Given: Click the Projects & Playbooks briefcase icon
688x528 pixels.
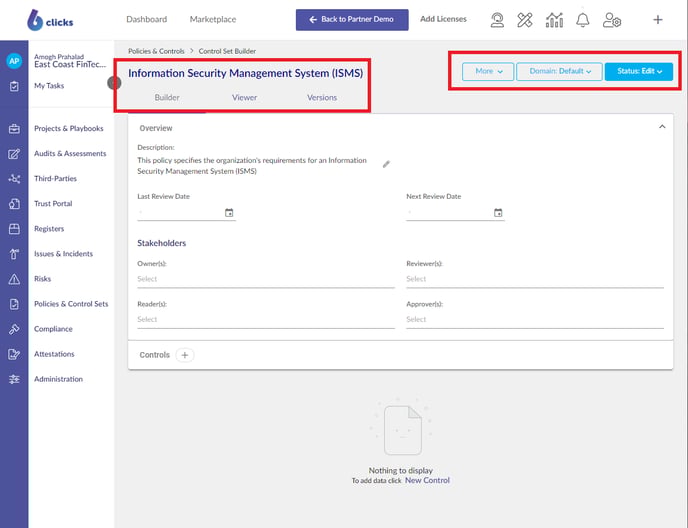Looking at the screenshot, I should click(x=14, y=129).
